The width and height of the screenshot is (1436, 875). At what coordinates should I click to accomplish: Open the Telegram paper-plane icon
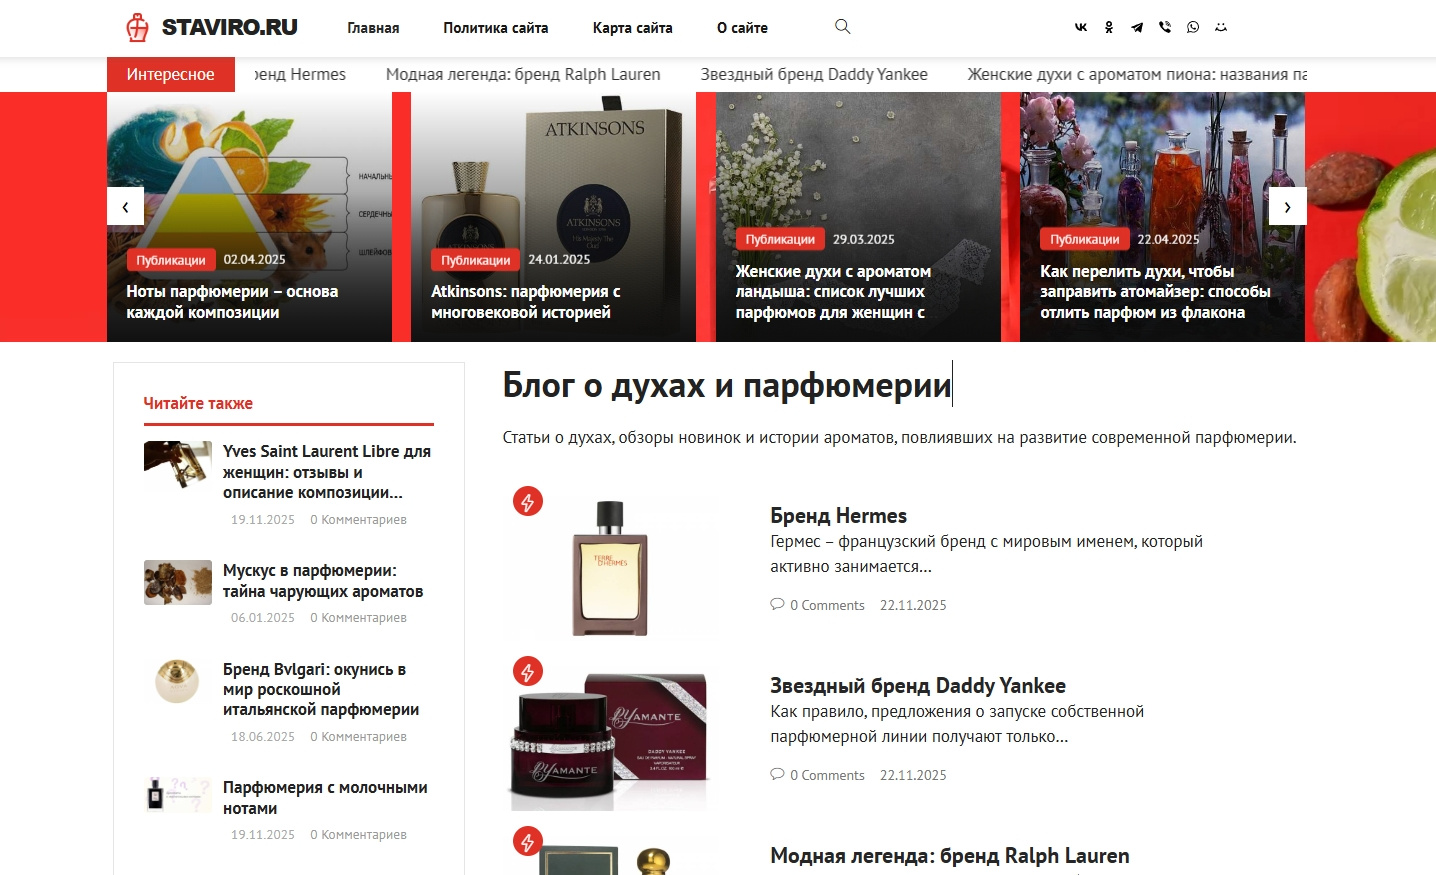click(x=1137, y=28)
